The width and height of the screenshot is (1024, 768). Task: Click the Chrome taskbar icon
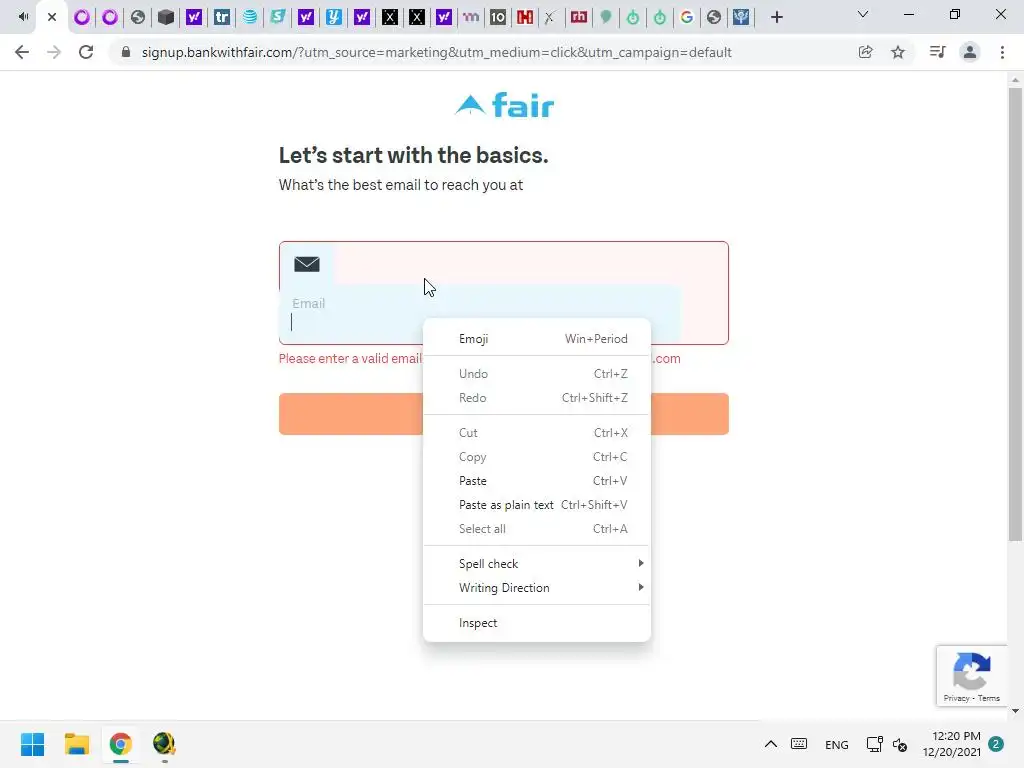tap(120, 744)
